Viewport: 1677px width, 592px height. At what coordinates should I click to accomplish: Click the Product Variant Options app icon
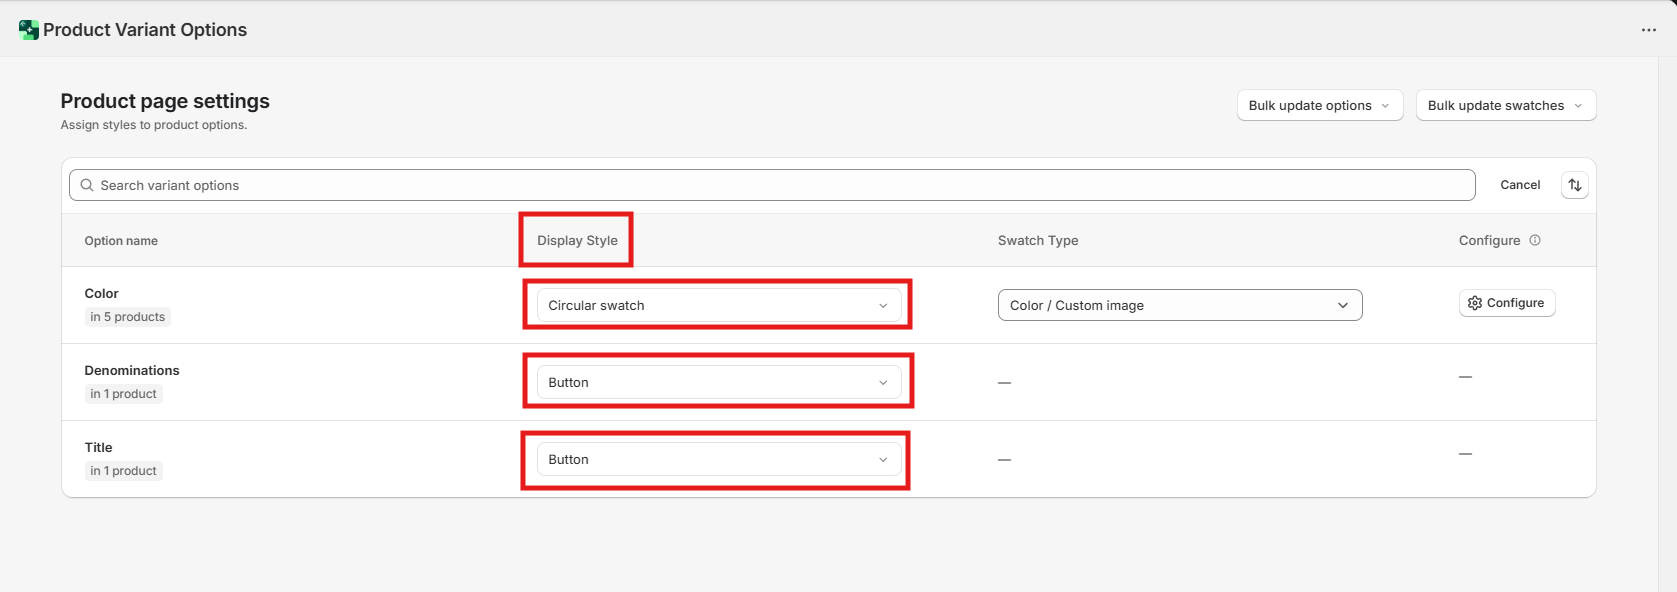pos(28,30)
